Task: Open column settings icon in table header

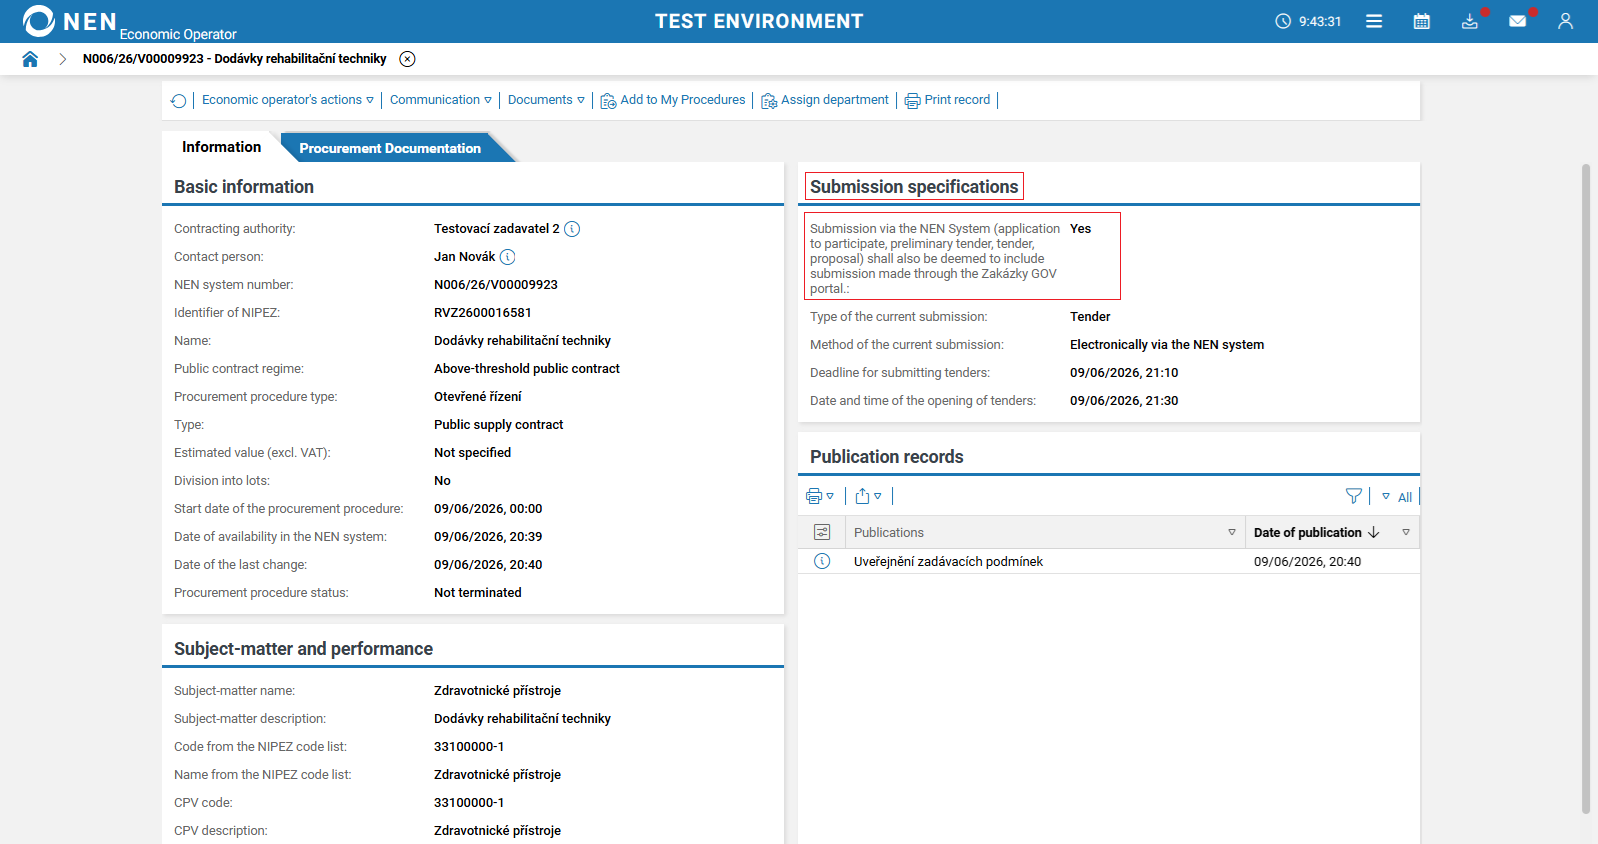Action: pyautogui.click(x=822, y=532)
